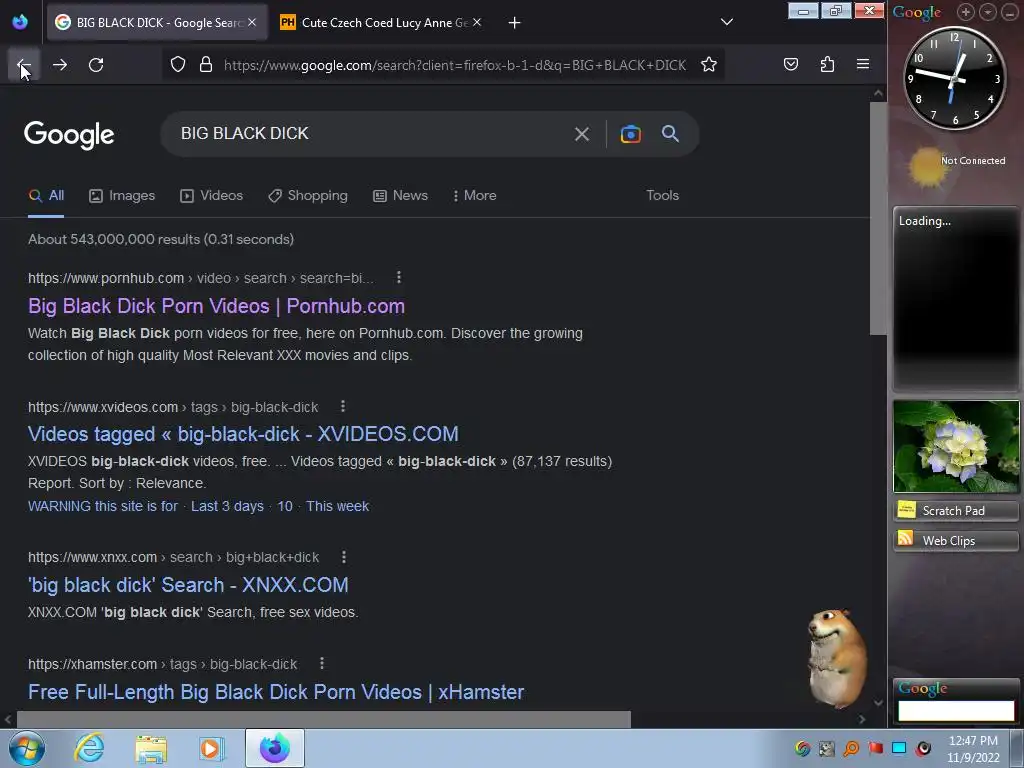
Task: Follow the '10' sublink under the xvideos result
Action: tap(285, 506)
